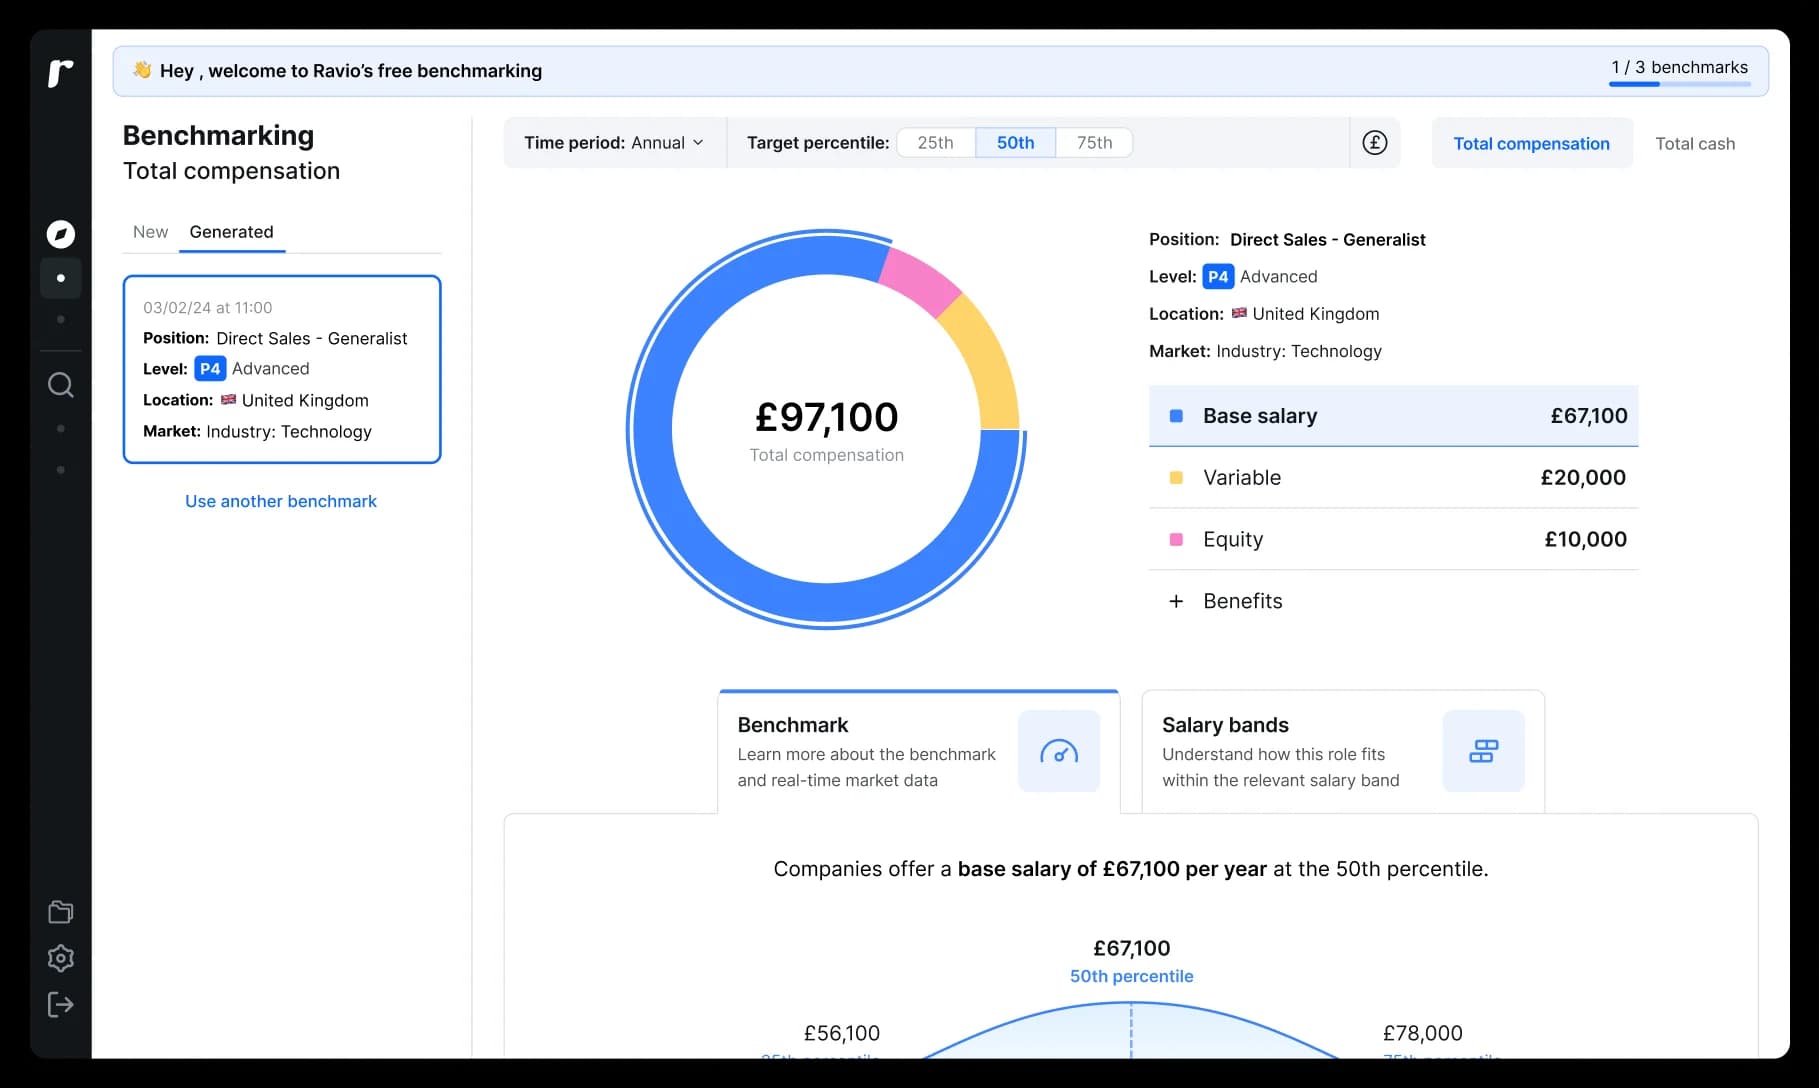The image size is (1819, 1088).
Task: Open the search icon in the sidebar
Action: pyautogui.click(x=60, y=385)
